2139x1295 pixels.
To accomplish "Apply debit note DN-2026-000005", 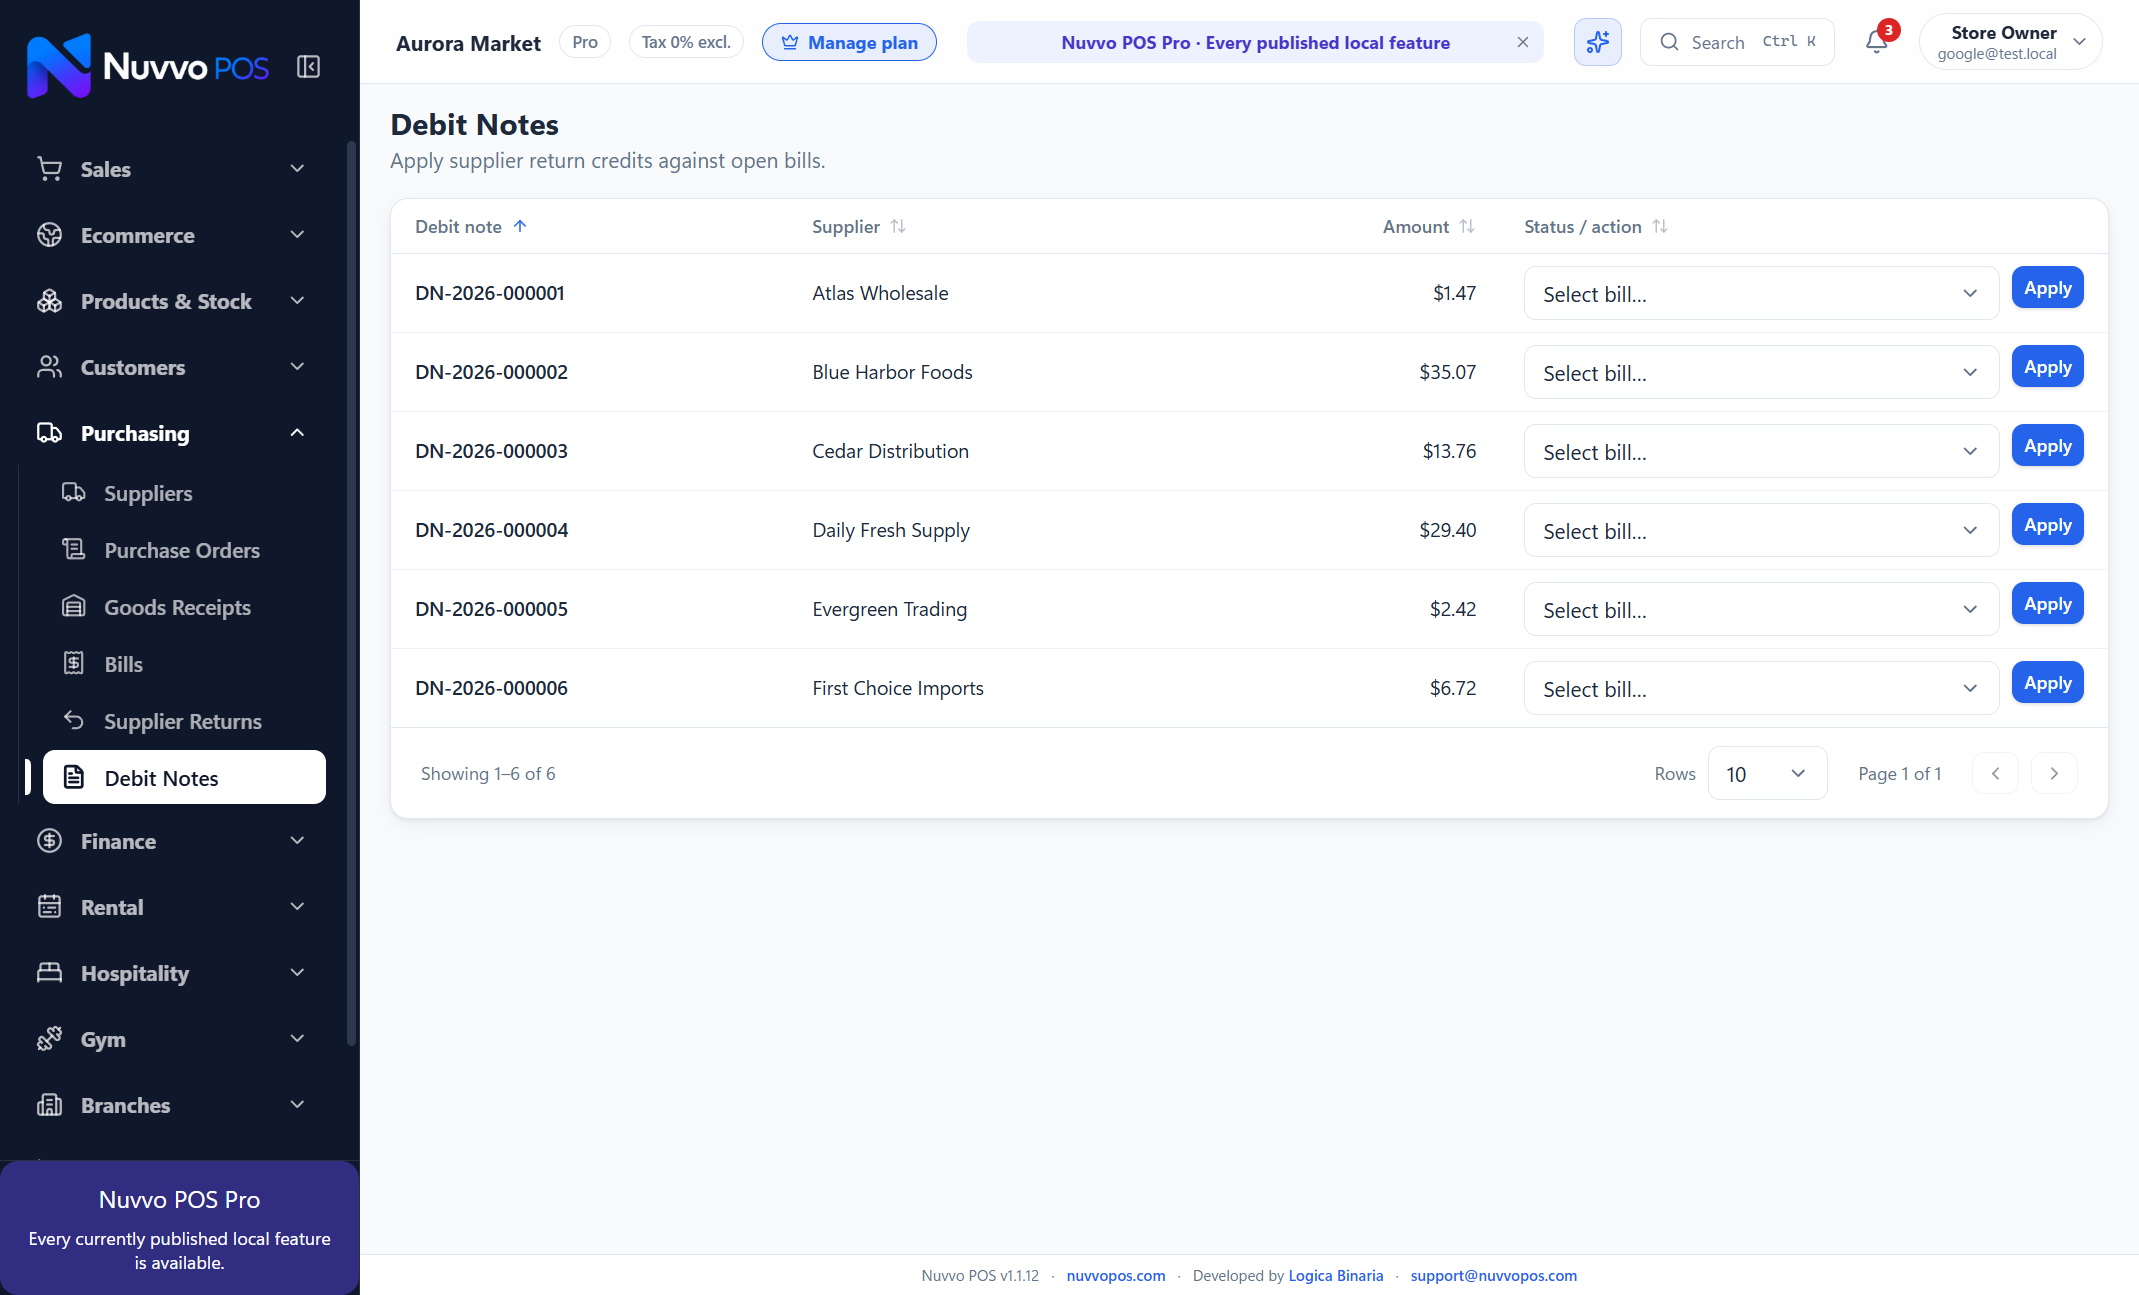I will [2047, 604].
